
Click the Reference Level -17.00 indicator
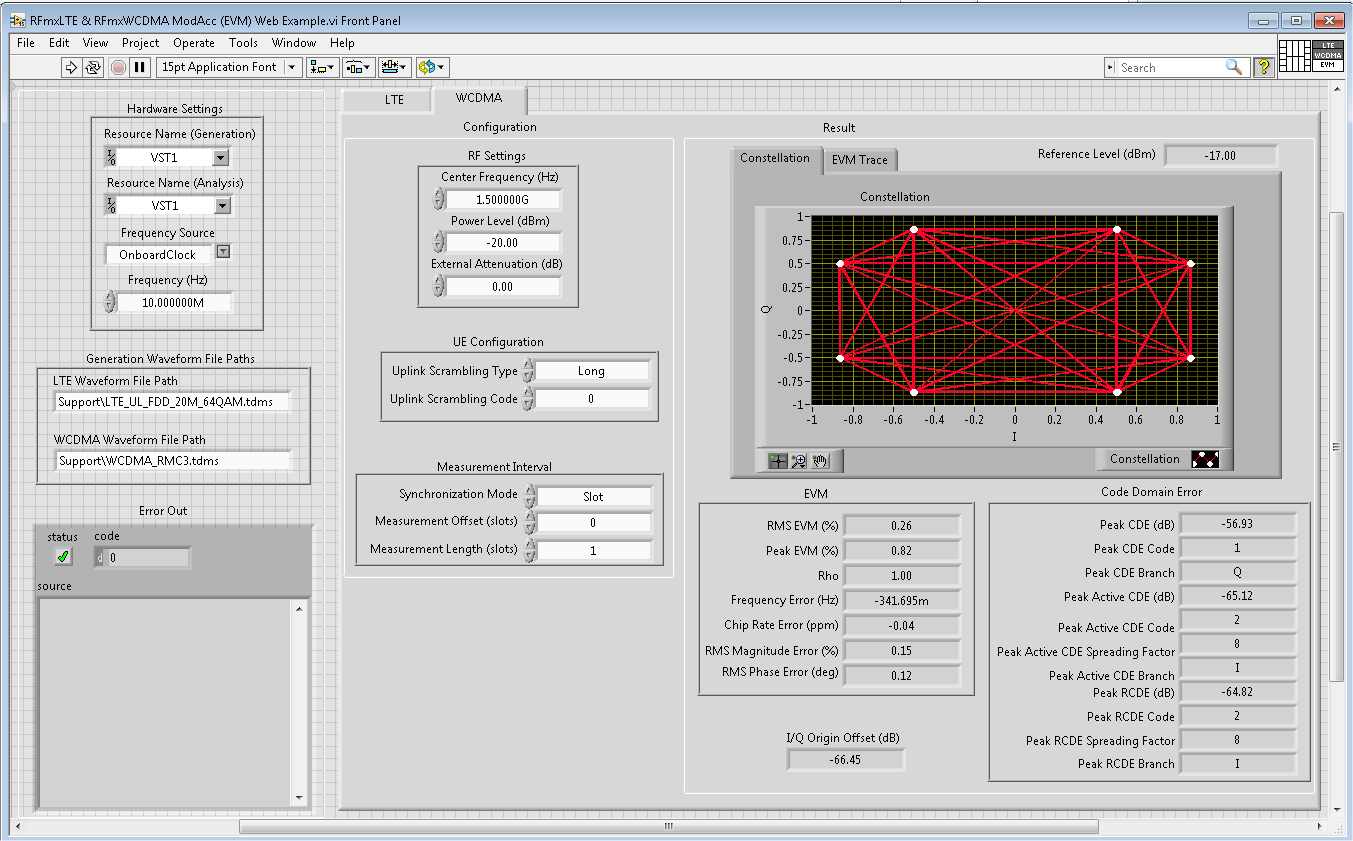1221,156
